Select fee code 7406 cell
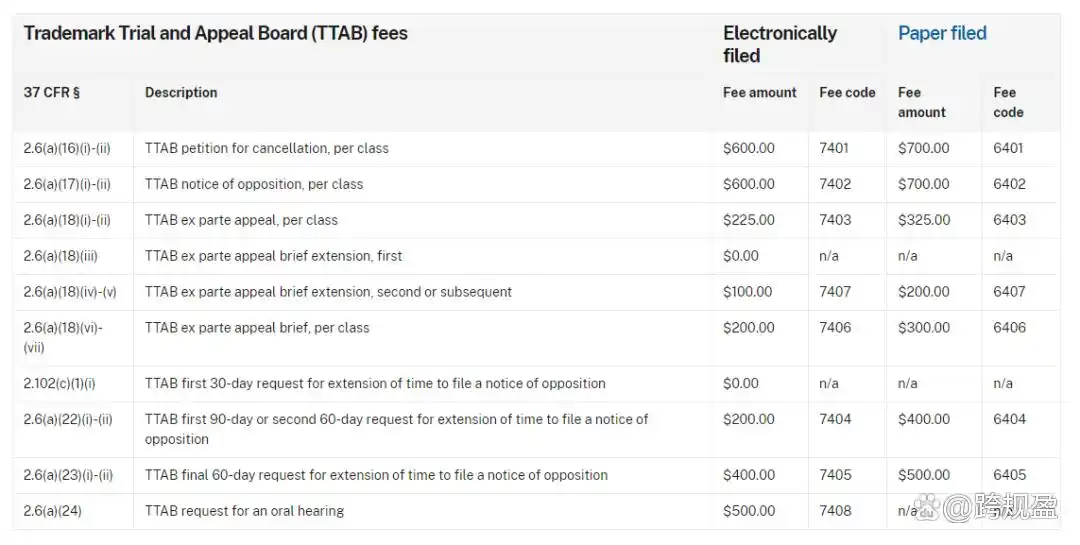 point(834,328)
